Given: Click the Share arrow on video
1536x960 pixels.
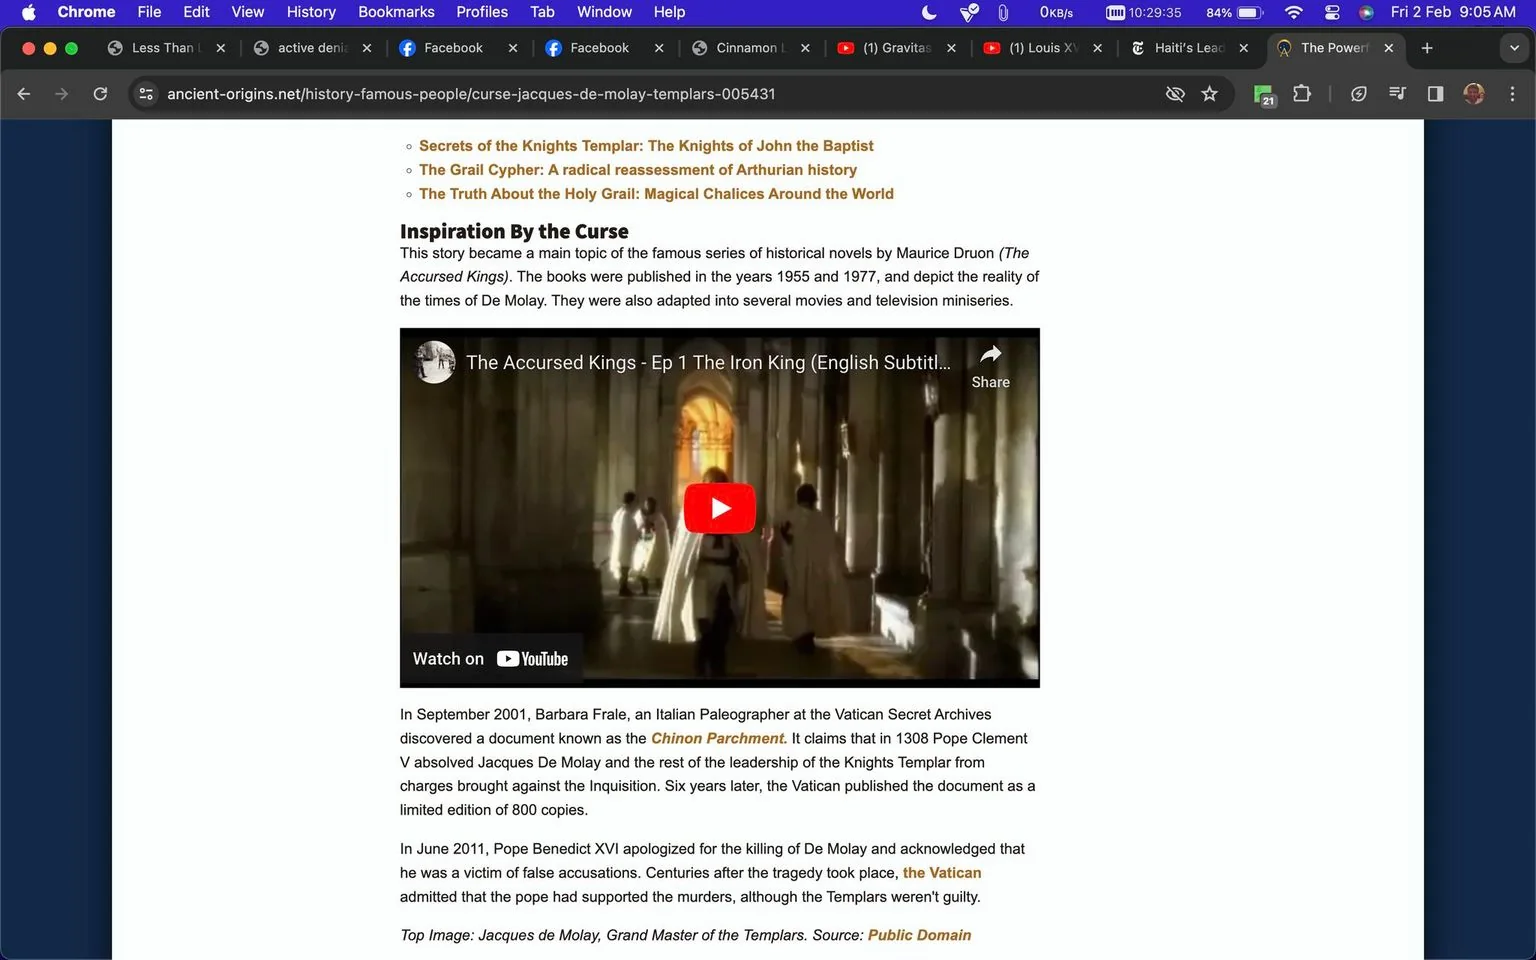Looking at the screenshot, I should point(990,366).
